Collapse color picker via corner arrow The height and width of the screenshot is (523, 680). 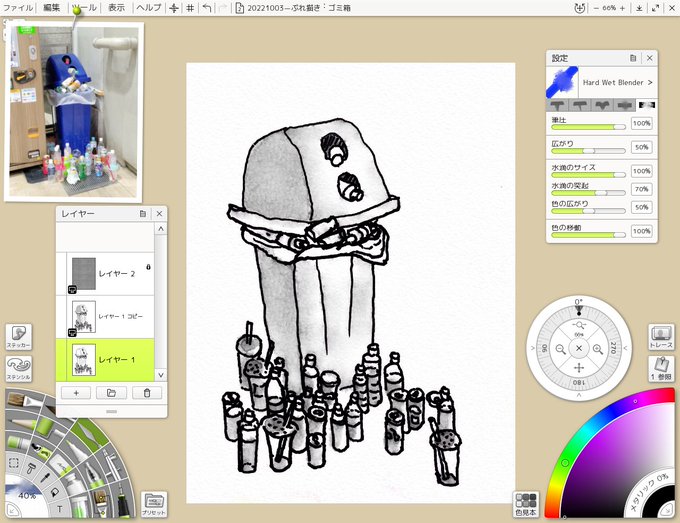click(668, 511)
